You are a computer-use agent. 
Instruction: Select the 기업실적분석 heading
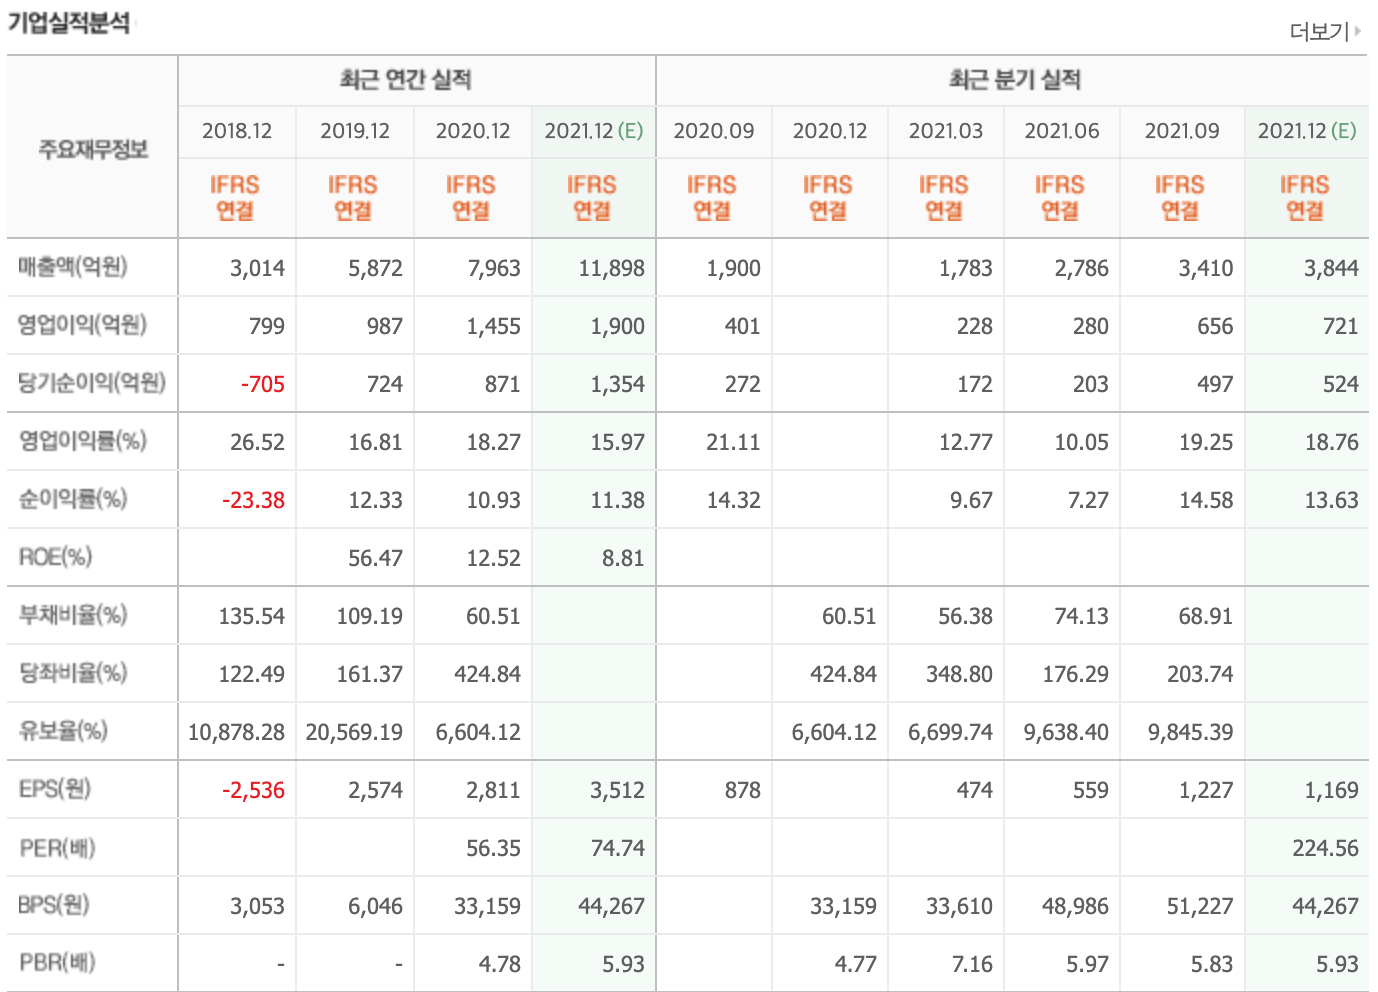click(69, 23)
